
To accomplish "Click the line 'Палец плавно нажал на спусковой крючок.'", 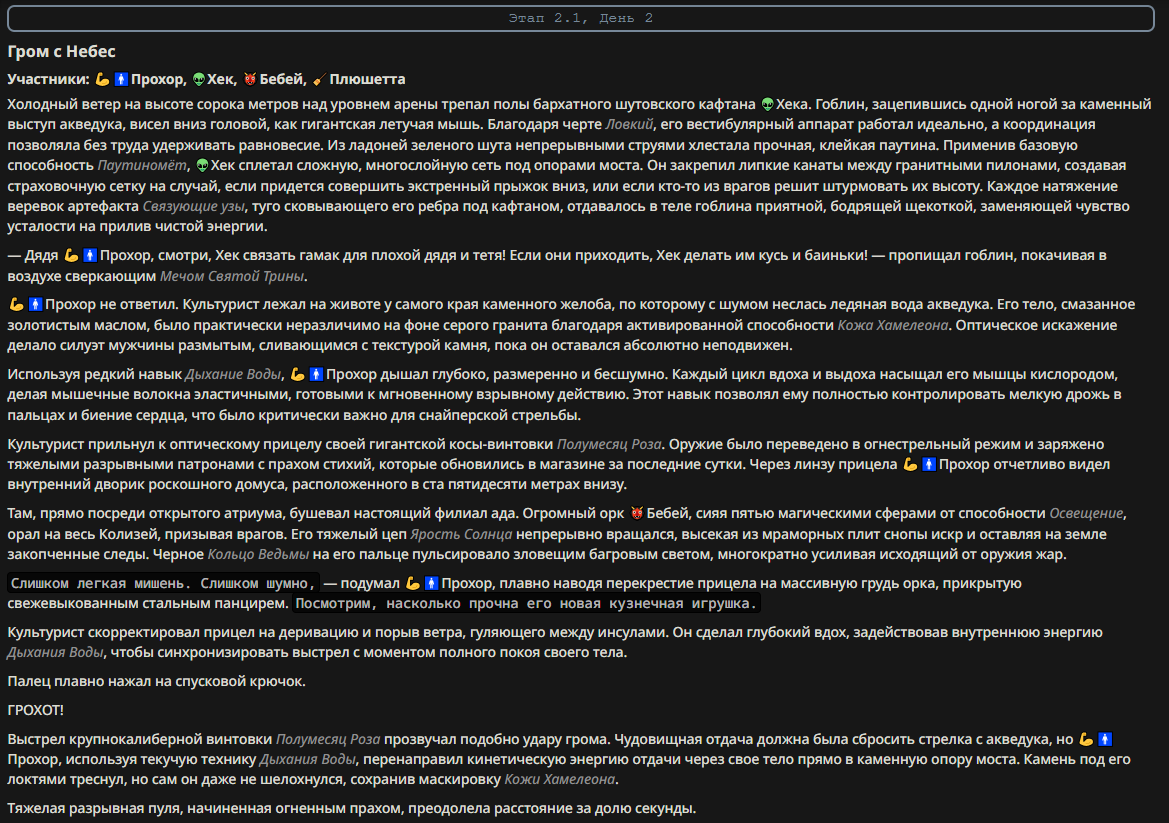I will point(157,681).
